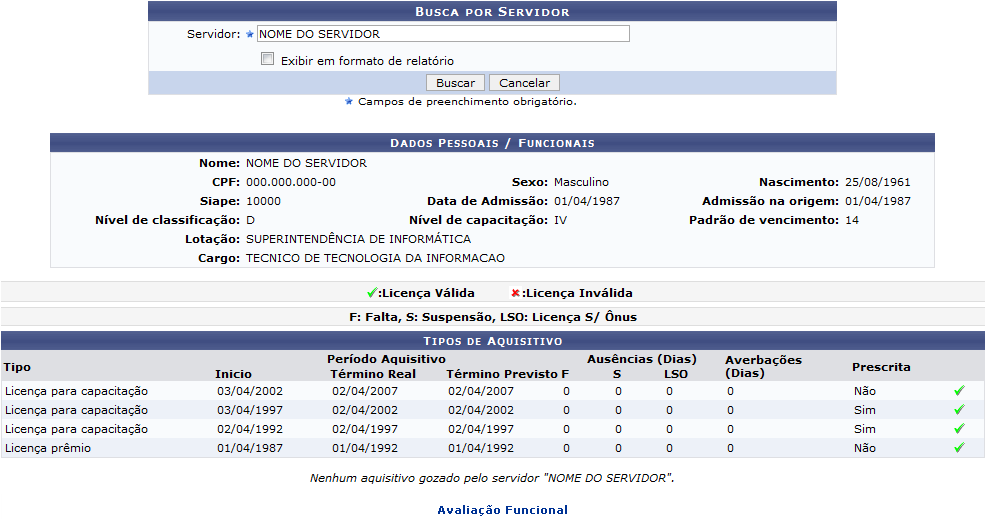Click the Averbações (Dias) column header
The width and height of the screenshot is (986, 519).
tap(763, 366)
